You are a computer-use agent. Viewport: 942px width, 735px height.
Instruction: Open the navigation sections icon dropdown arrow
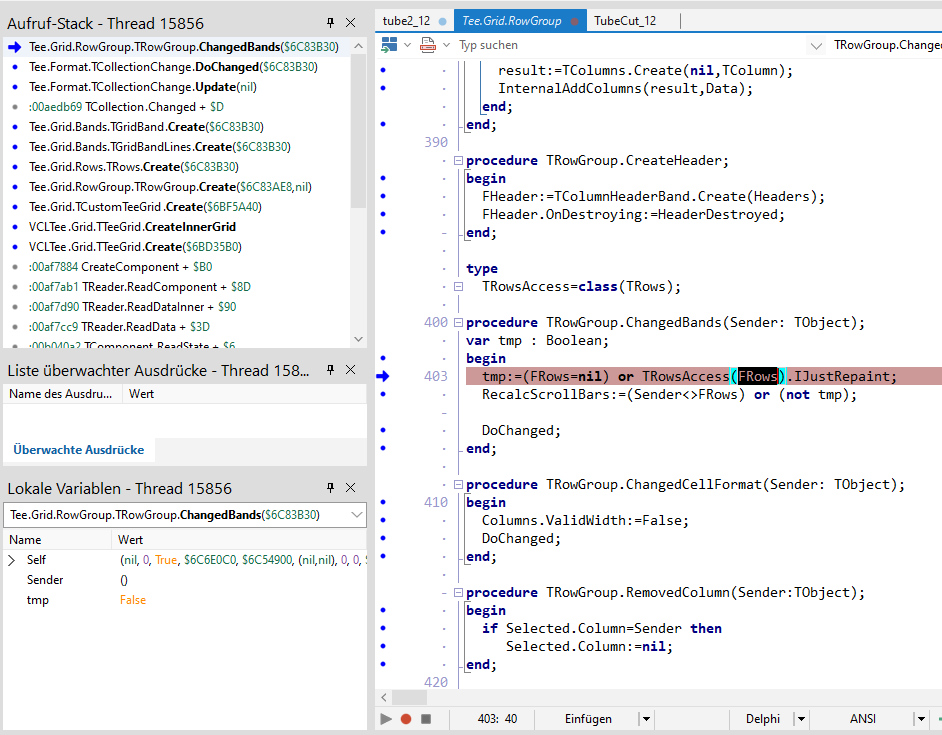click(407, 45)
